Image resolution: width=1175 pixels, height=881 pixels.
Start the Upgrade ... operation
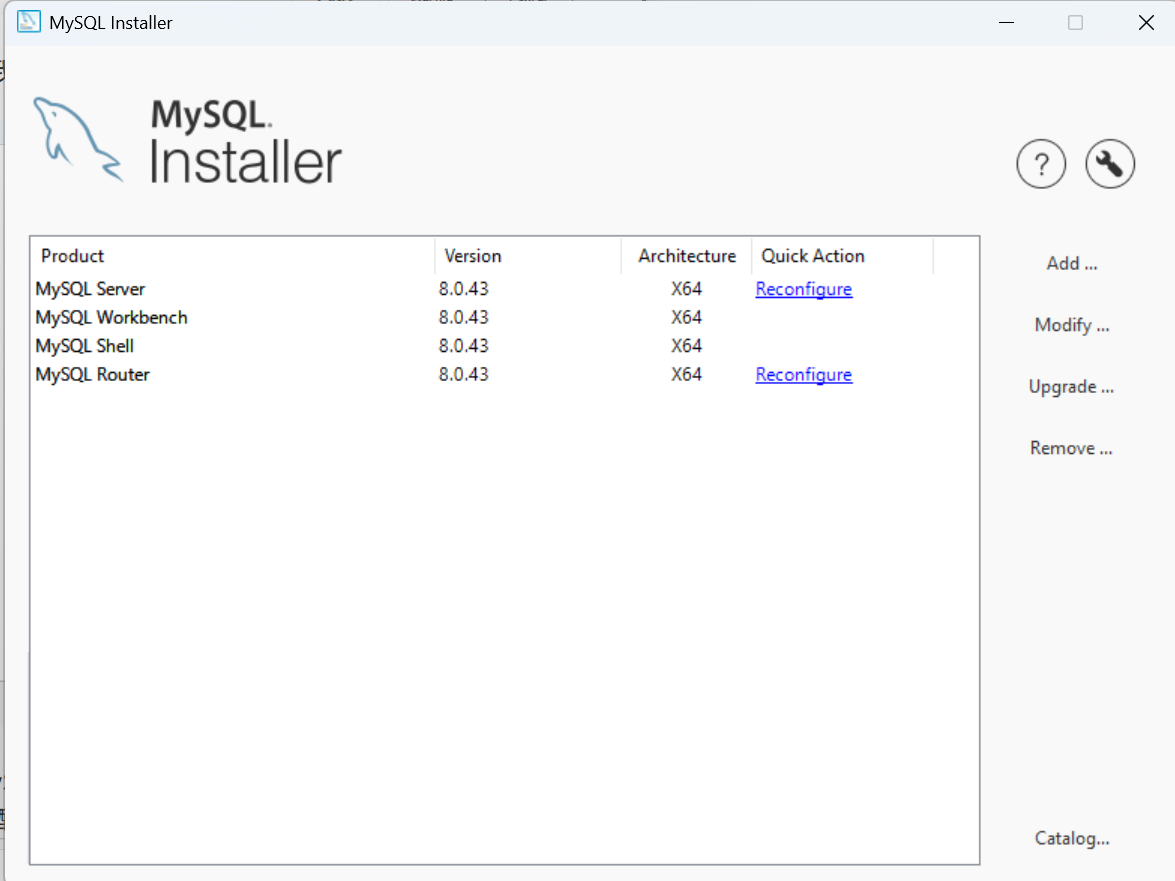point(1072,387)
